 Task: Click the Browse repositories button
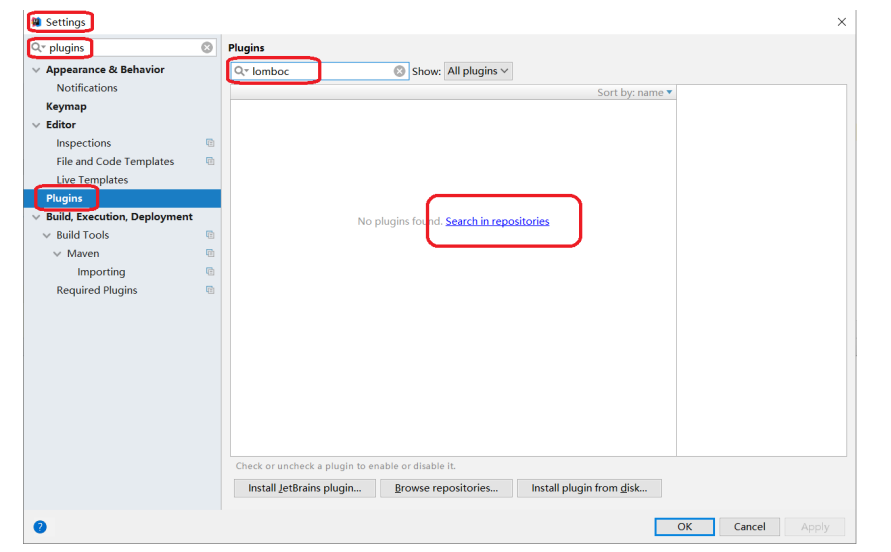pos(446,488)
